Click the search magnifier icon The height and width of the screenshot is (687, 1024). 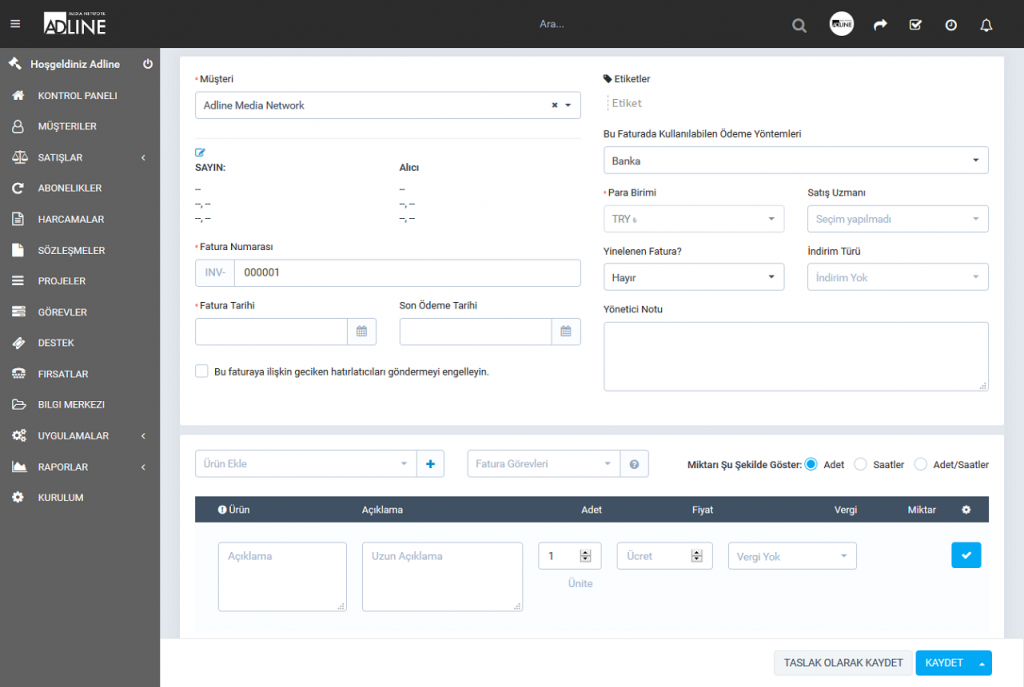tap(799, 25)
